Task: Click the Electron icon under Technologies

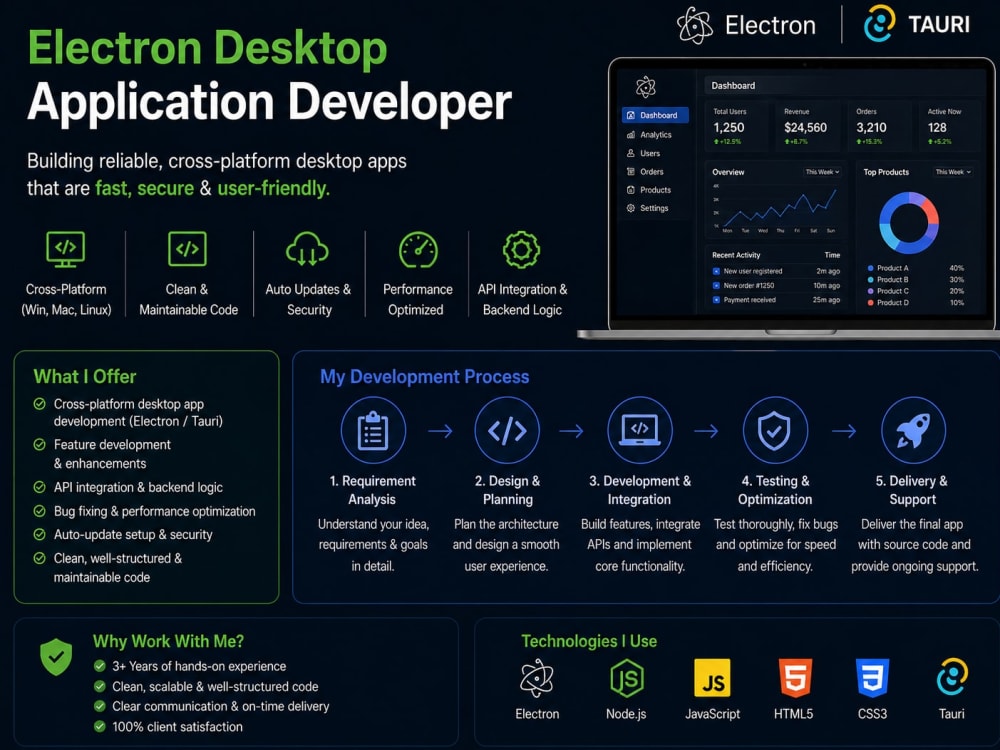Action: (x=536, y=678)
